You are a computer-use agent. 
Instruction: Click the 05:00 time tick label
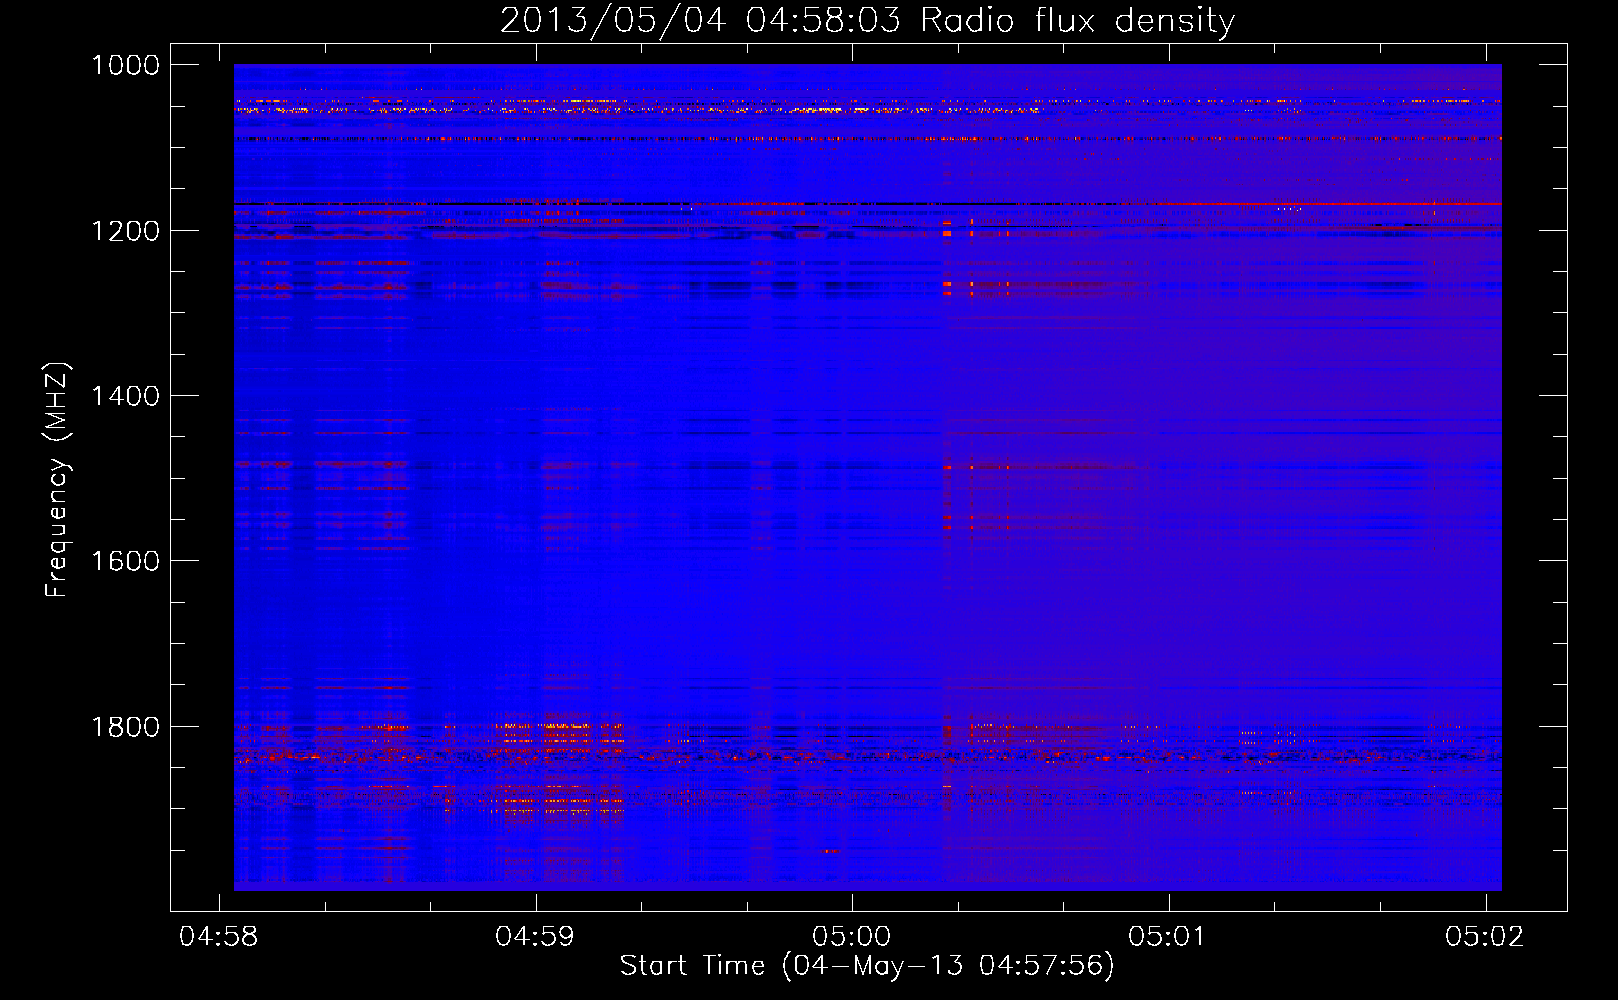[852, 936]
